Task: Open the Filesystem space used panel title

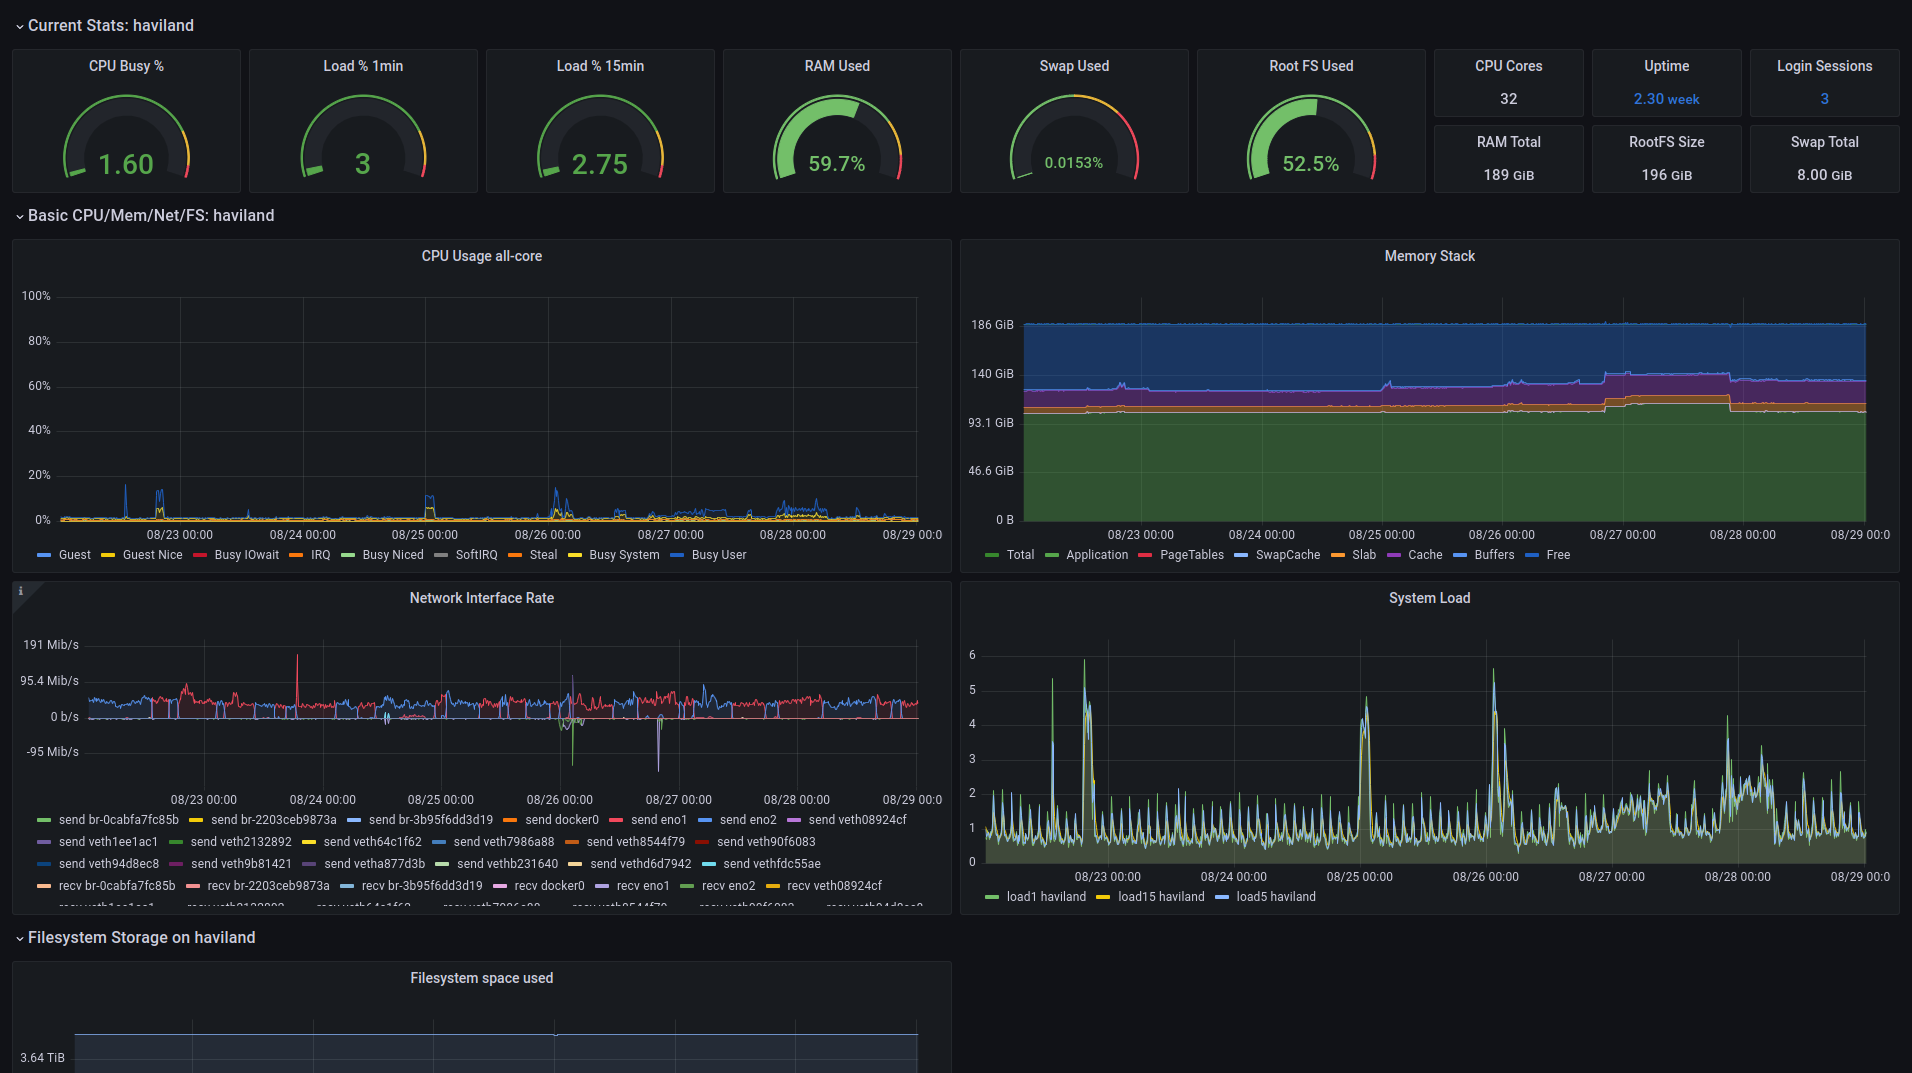Action: pos(481,978)
